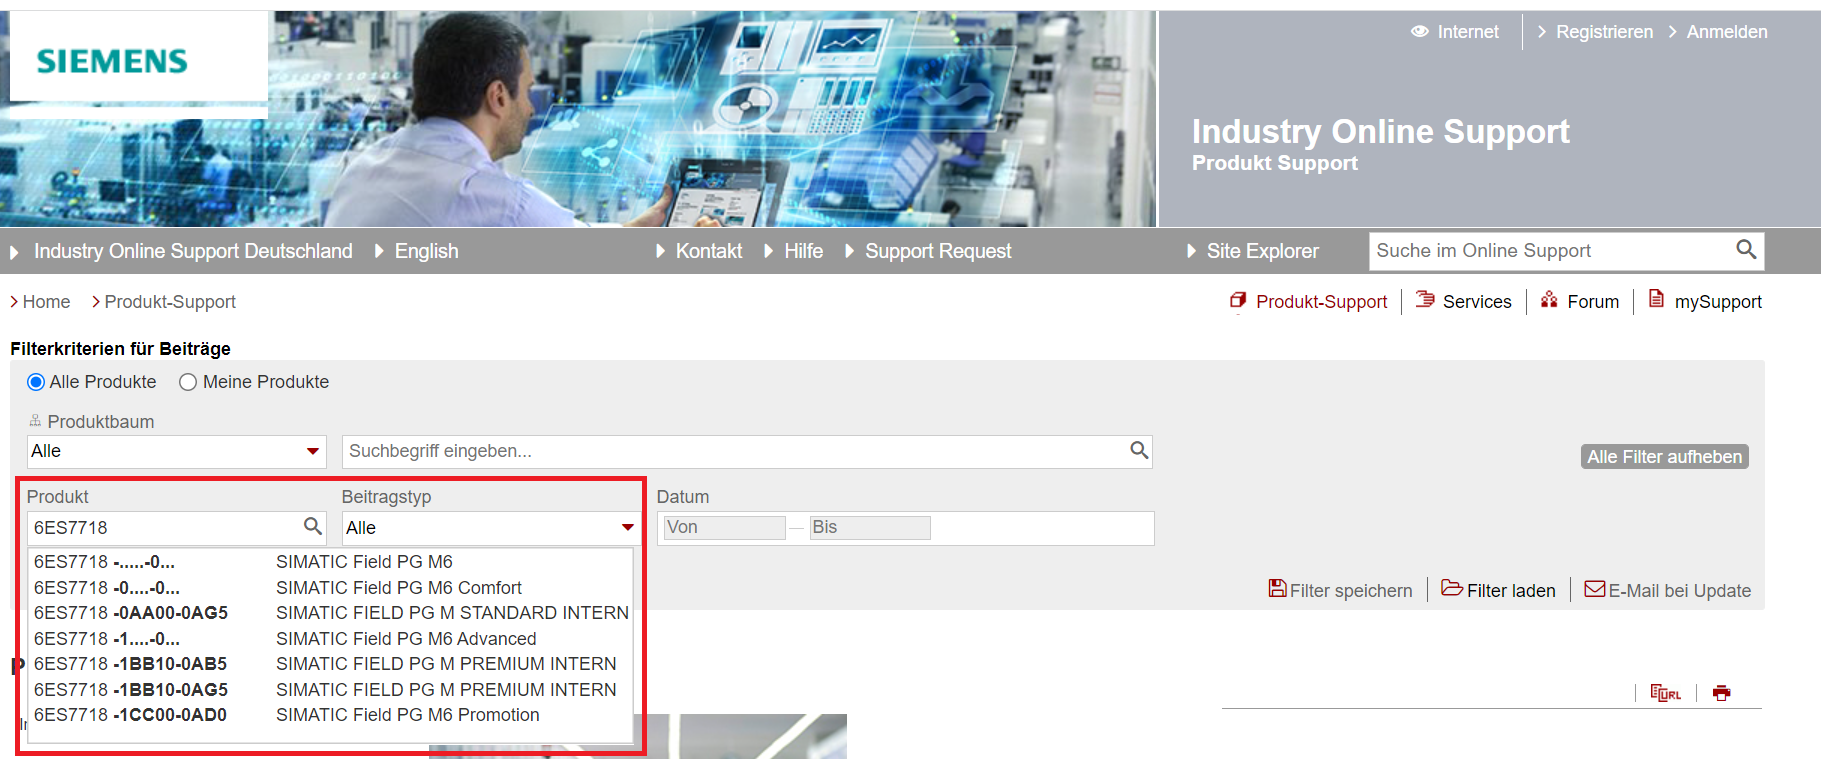Click the Forum people icon
The height and width of the screenshot is (759, 1821).
[x=1549, y=300]
